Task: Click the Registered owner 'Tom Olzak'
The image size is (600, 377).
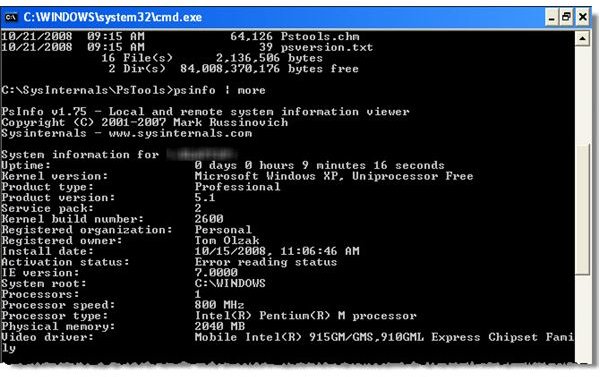Action: point(227,240)
